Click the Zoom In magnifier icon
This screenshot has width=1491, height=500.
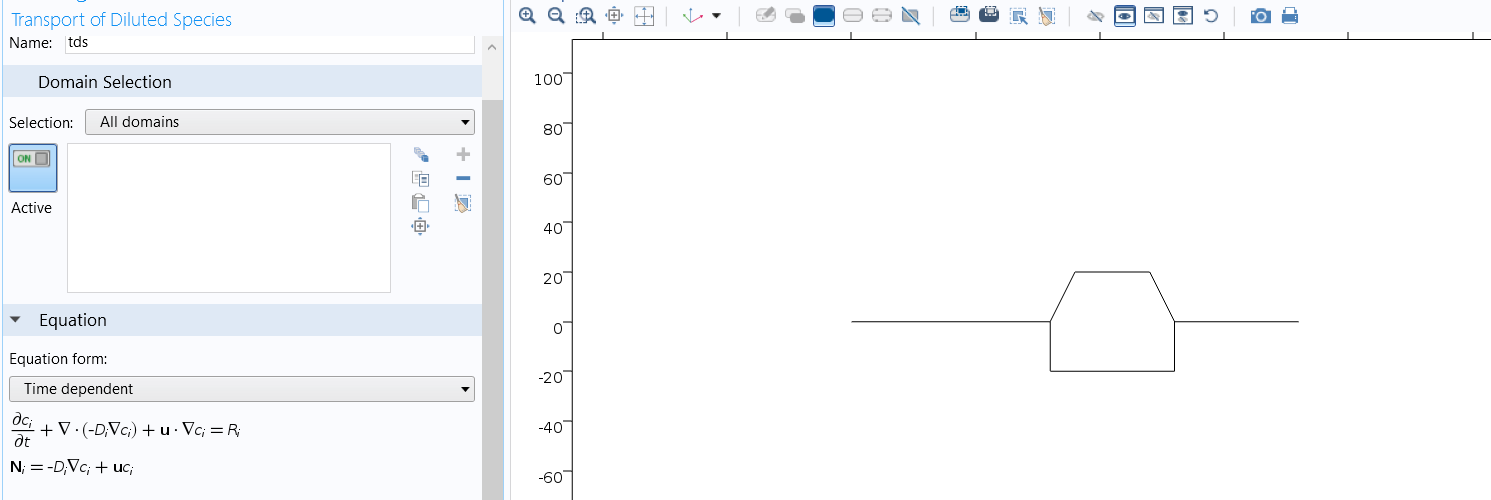527,16
